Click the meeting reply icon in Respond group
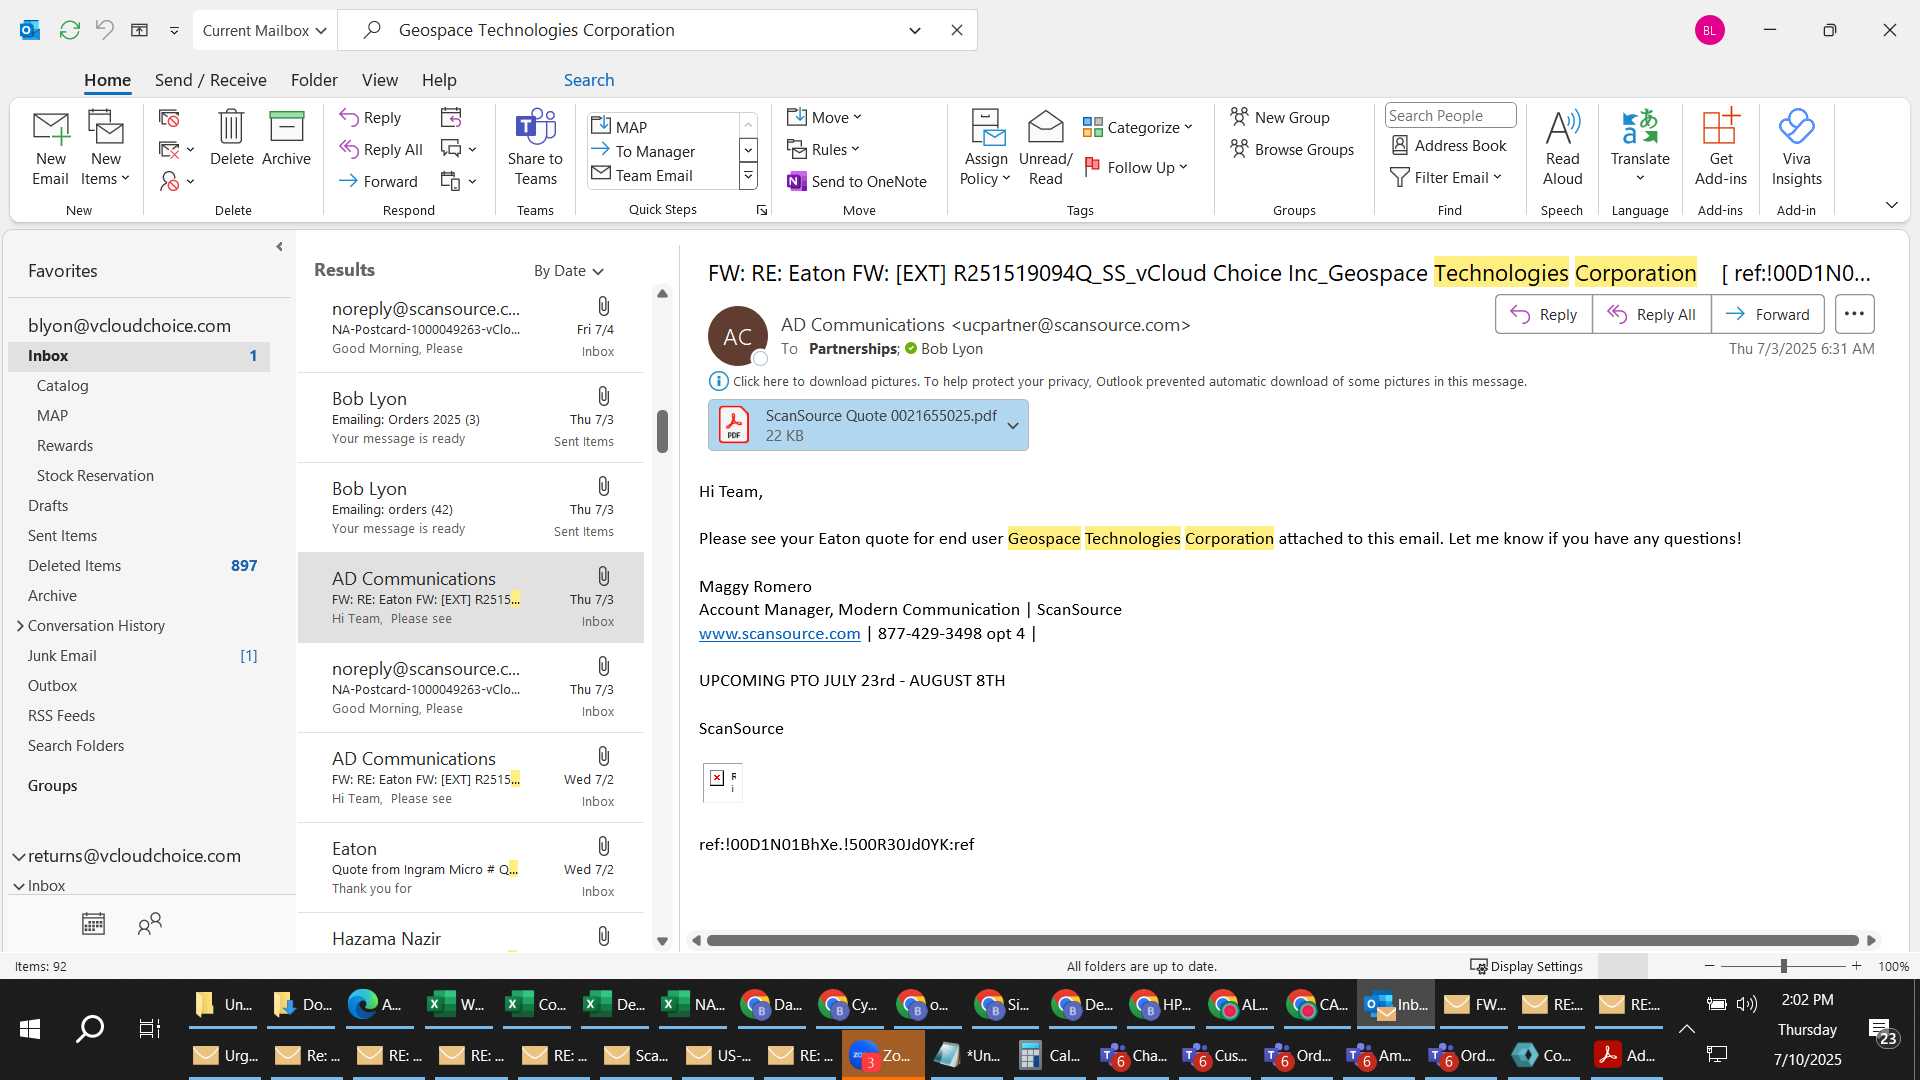The image size is (1920, 1080). [x=451, y=118]
